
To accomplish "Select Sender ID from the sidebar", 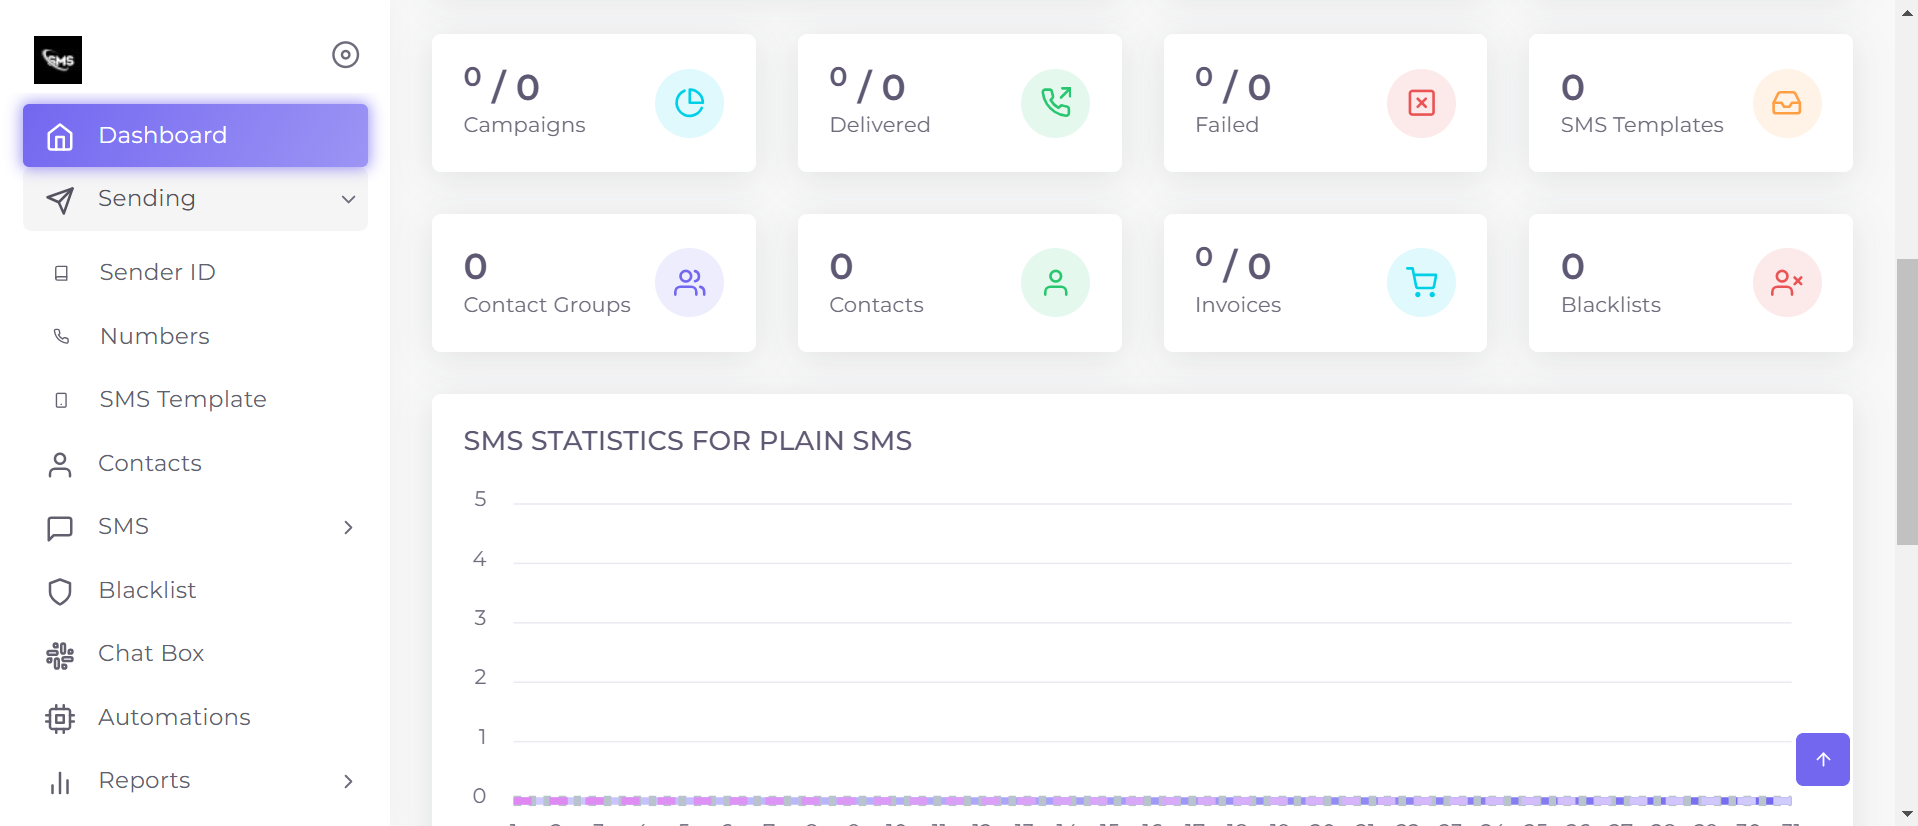I will [x=157, y=271].
